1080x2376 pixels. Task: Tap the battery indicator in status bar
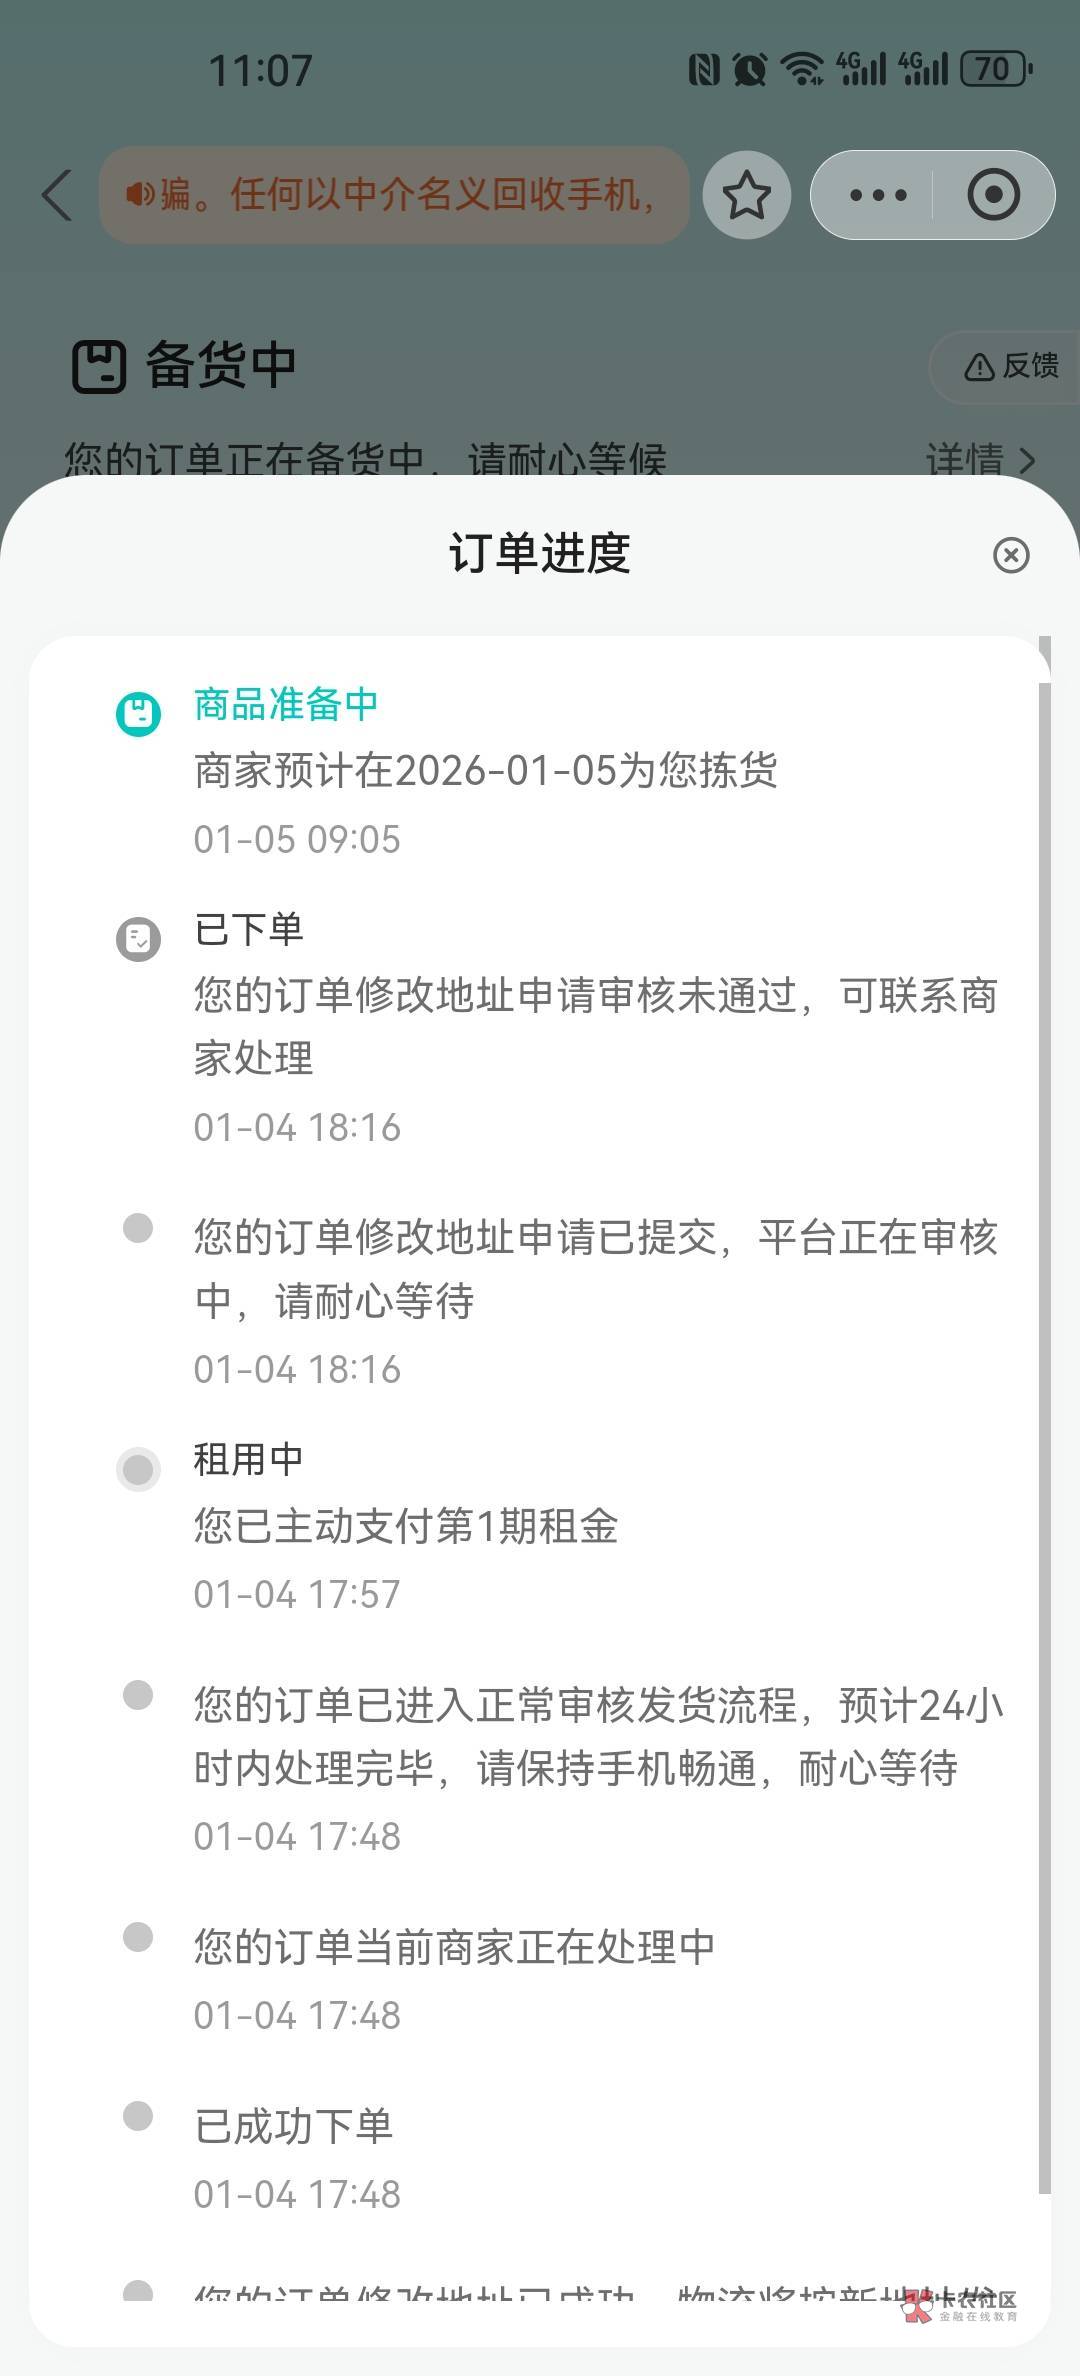pyautogui.click(x=995, y=69)
